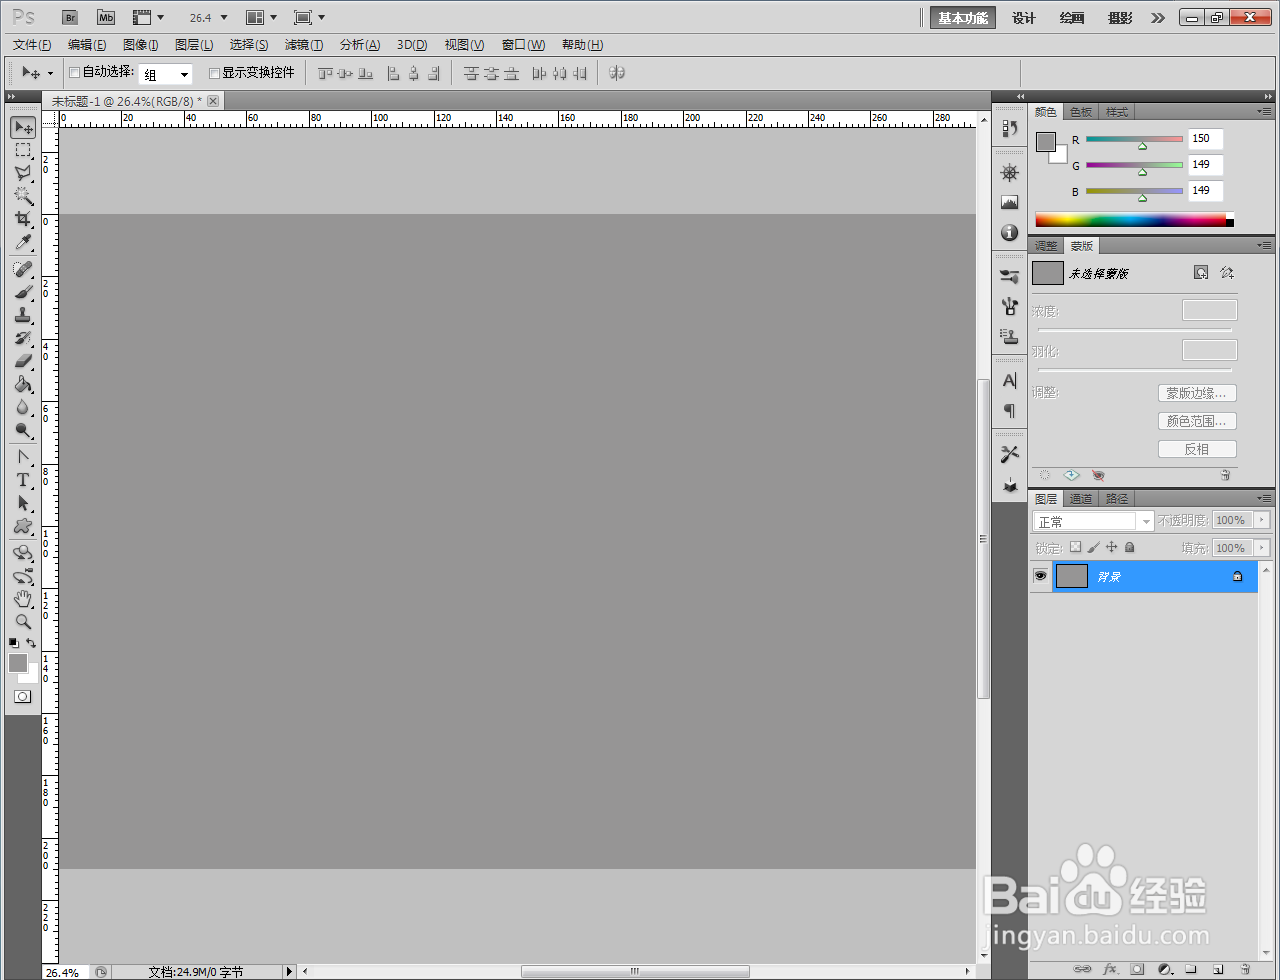
Task: Select the 3D Rotate tool
Action: pyautogui.click(x=23, y=553)
